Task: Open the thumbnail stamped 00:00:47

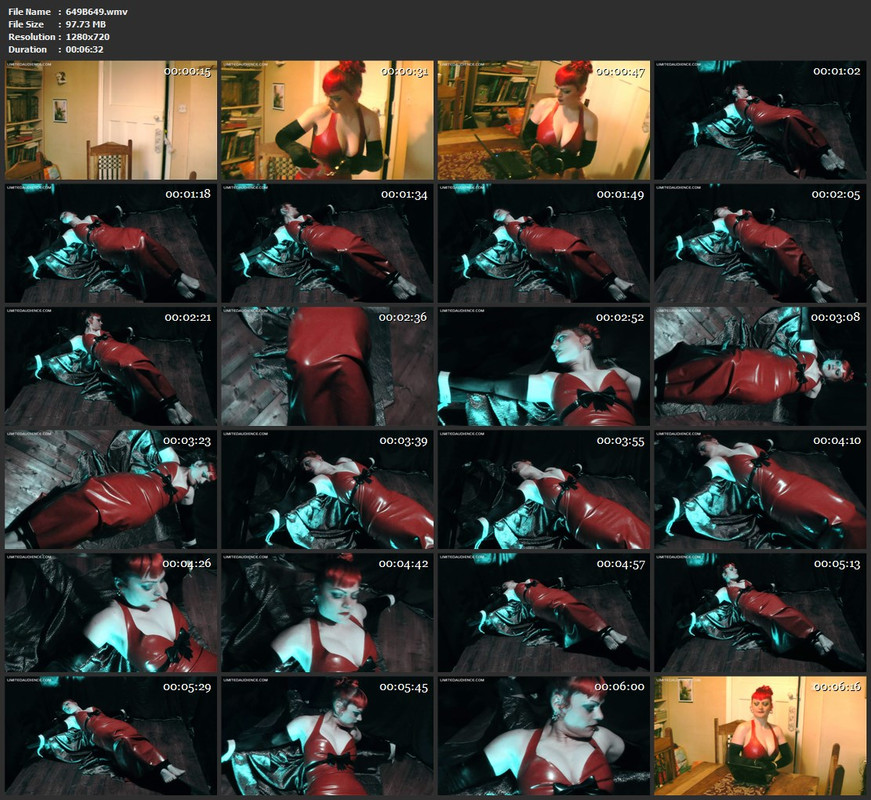Action: (544, 120)
